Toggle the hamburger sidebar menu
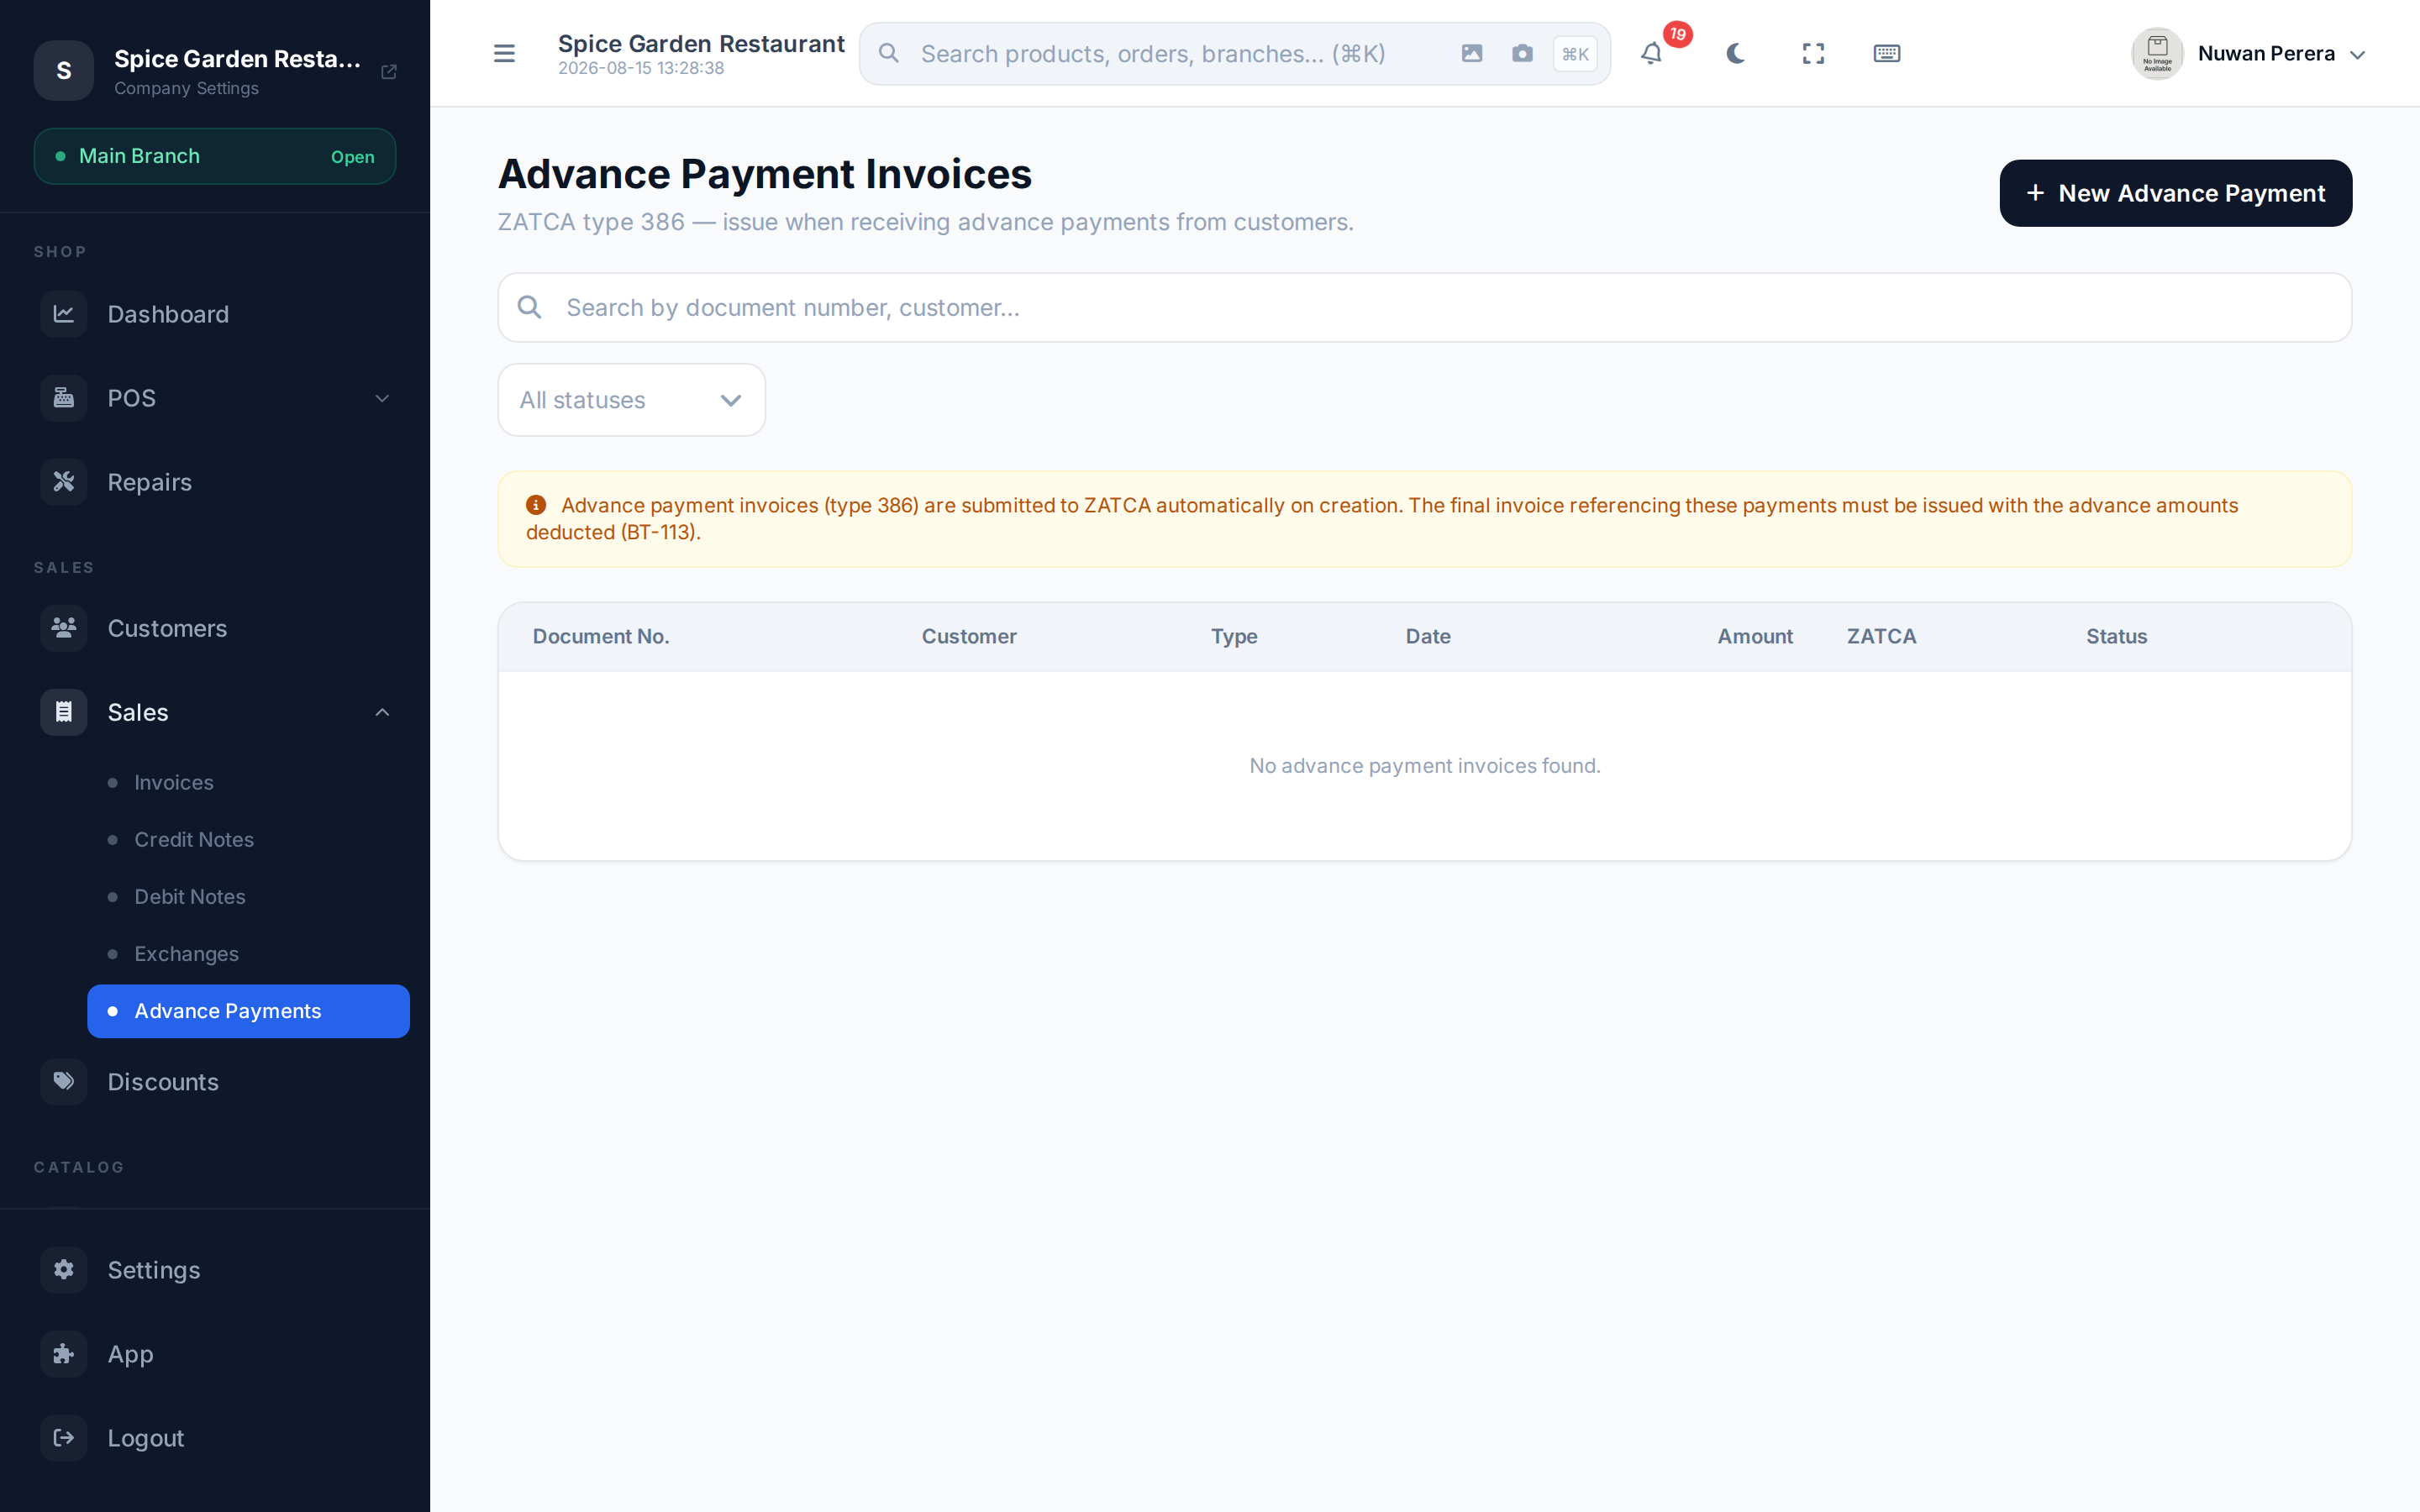Image resolution: width=2420 pixels, height=1512 pixels. [504, 53]
